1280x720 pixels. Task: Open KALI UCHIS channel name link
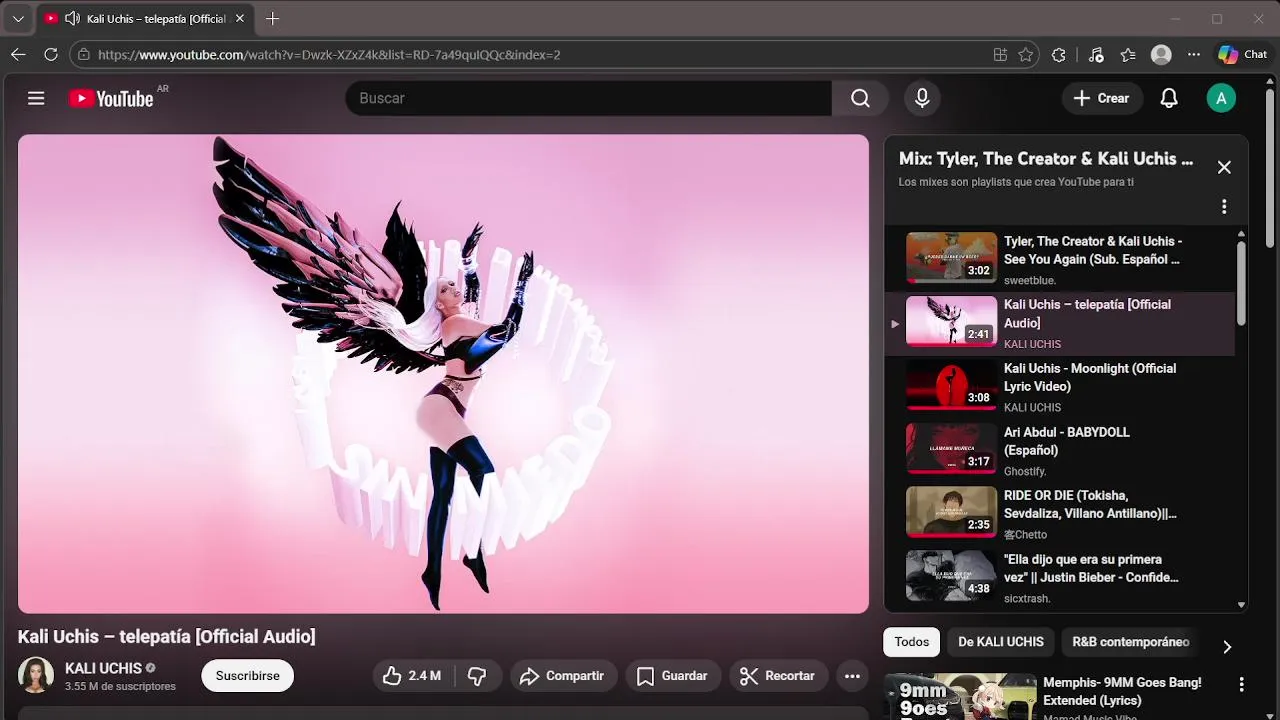tap(103, 668)
